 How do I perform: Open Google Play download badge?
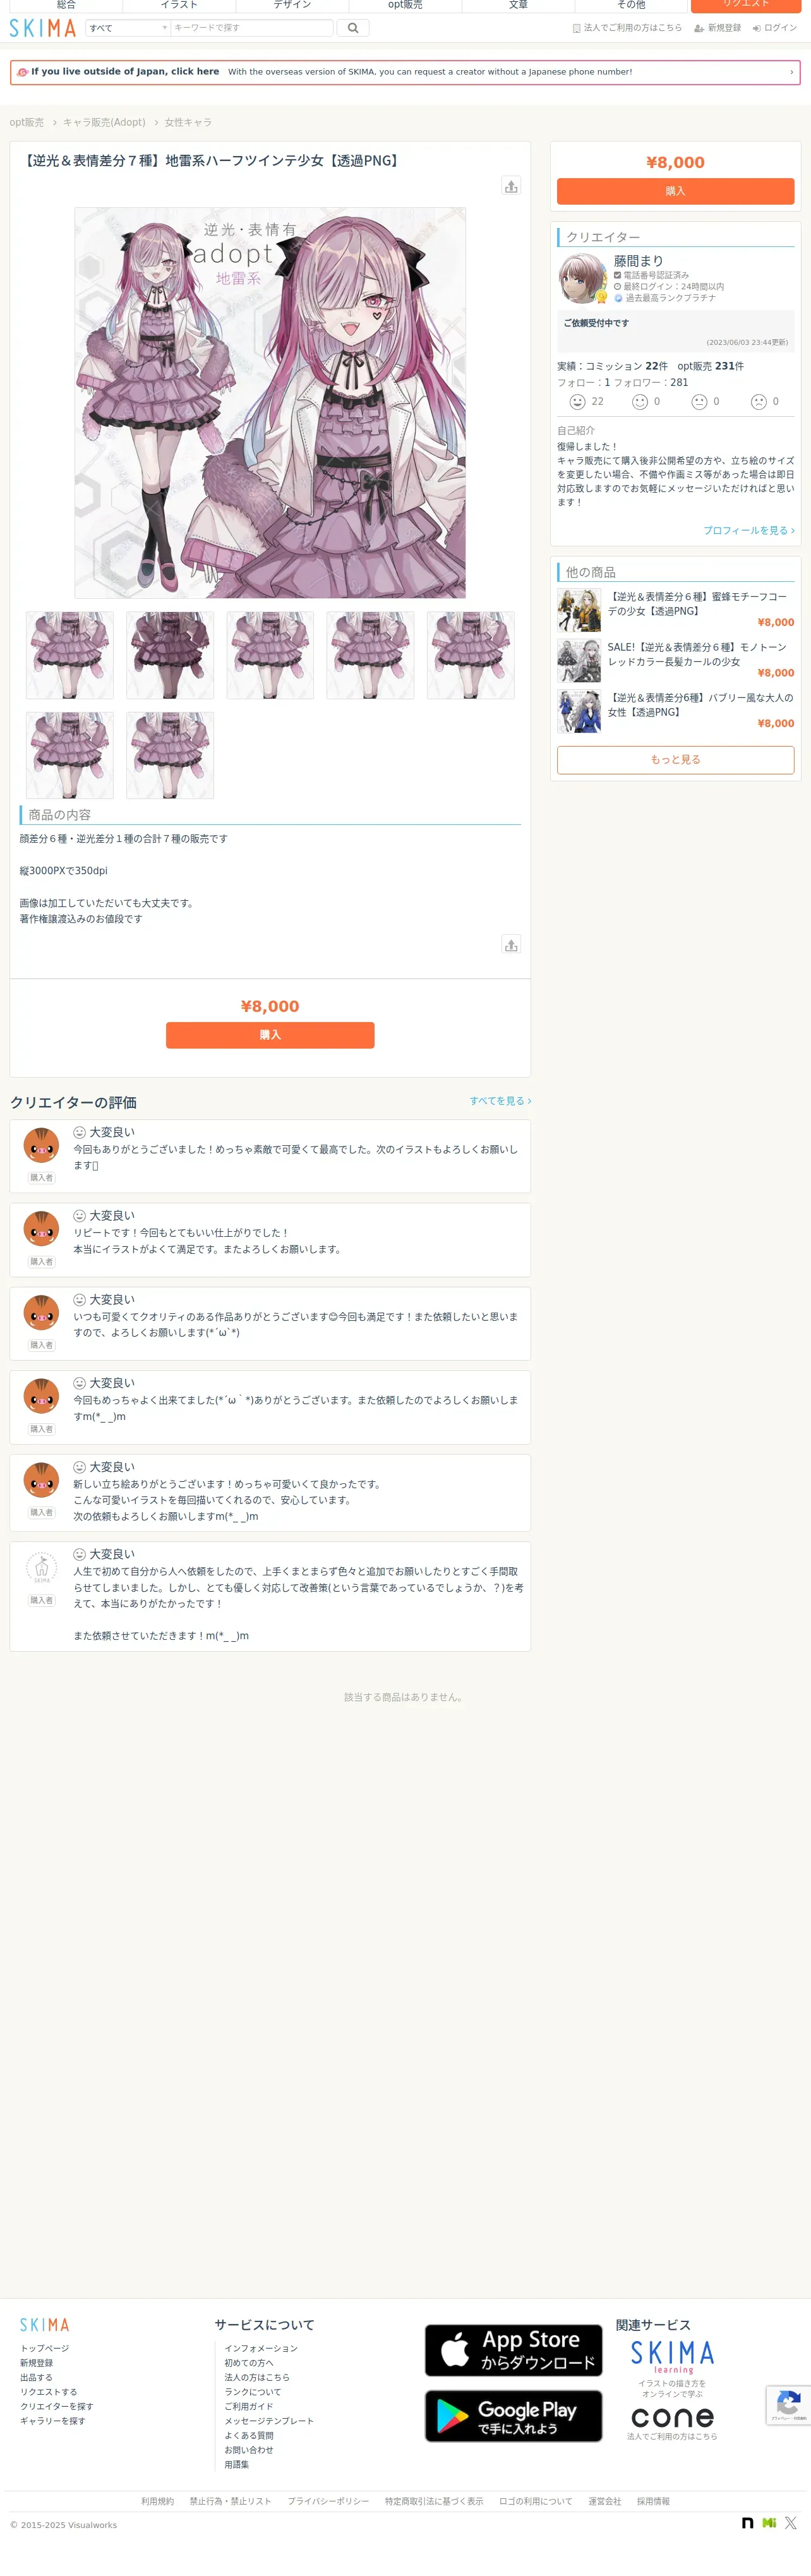[514, 2417]
